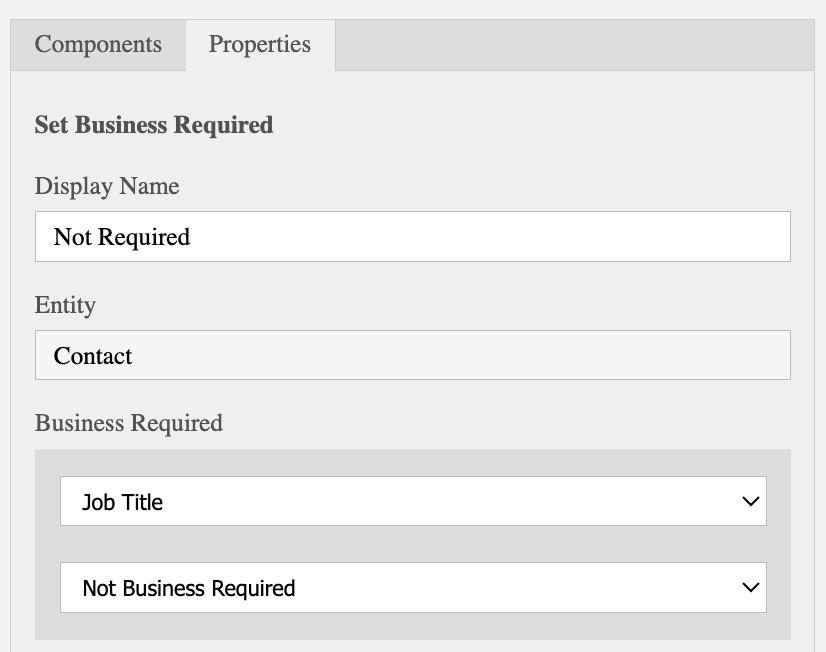The height and width of the screenshot is (652, 826).
Task: Click the chevron arrow on Job Title dropdown
Action: click(x=751, y=502)
